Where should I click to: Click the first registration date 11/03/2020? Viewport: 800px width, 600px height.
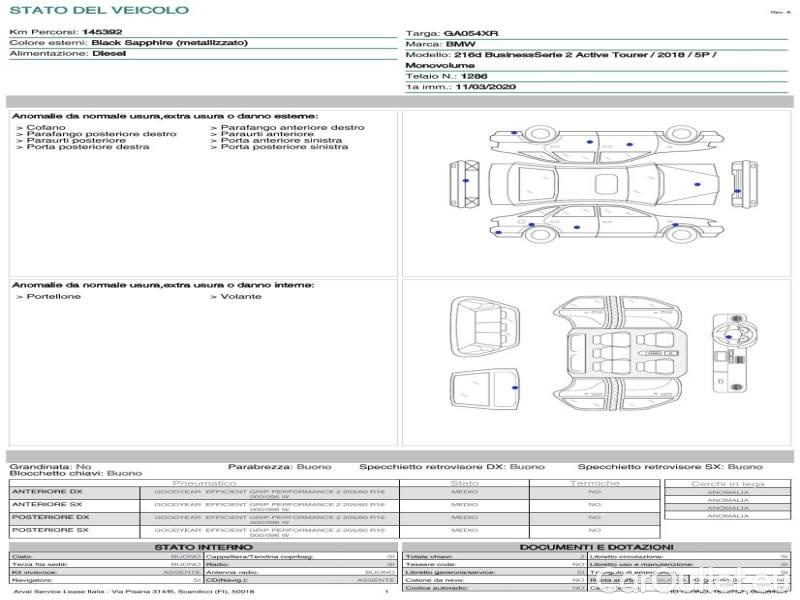coord(485,87)
